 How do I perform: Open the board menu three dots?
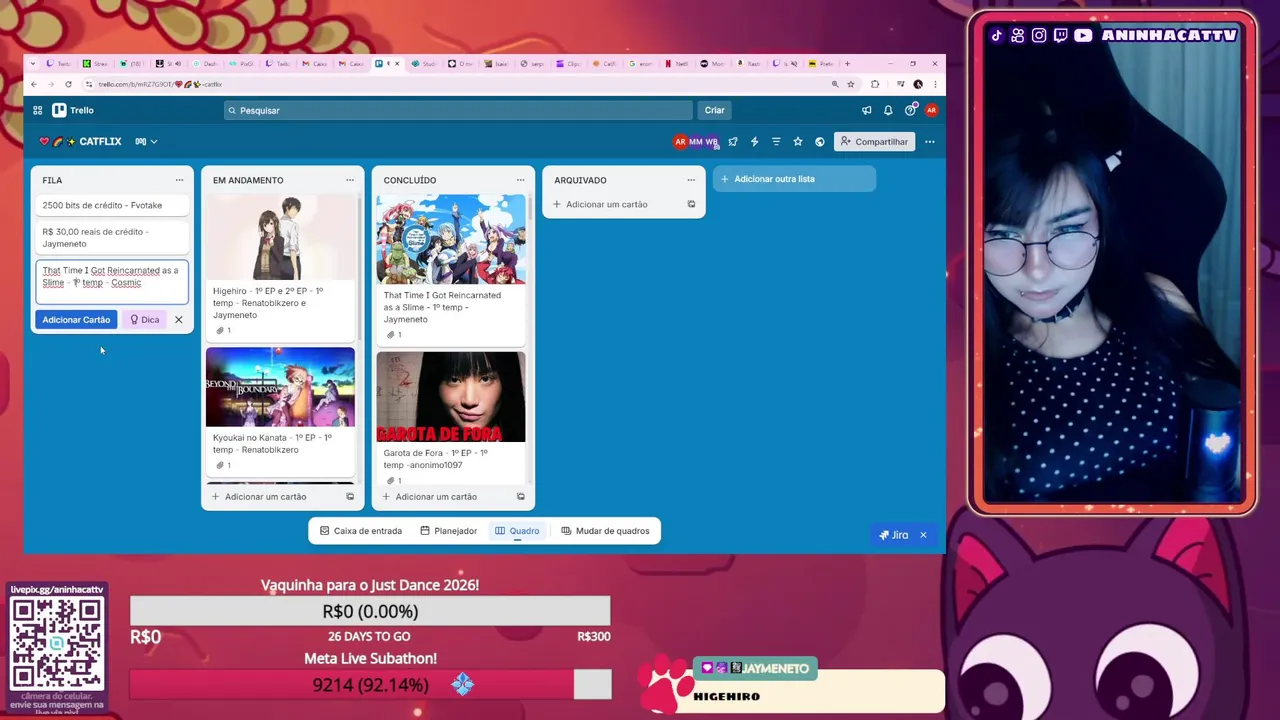click(929, 142)
